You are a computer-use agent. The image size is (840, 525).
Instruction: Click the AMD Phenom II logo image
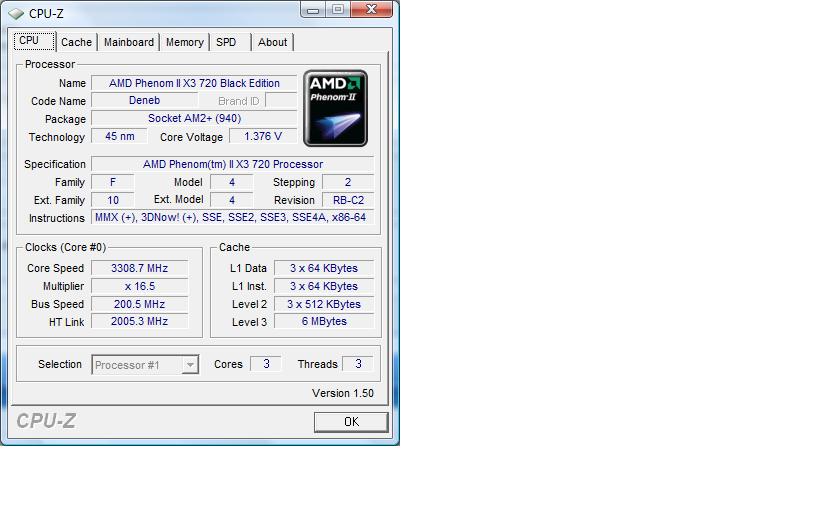tap(335, 108)
